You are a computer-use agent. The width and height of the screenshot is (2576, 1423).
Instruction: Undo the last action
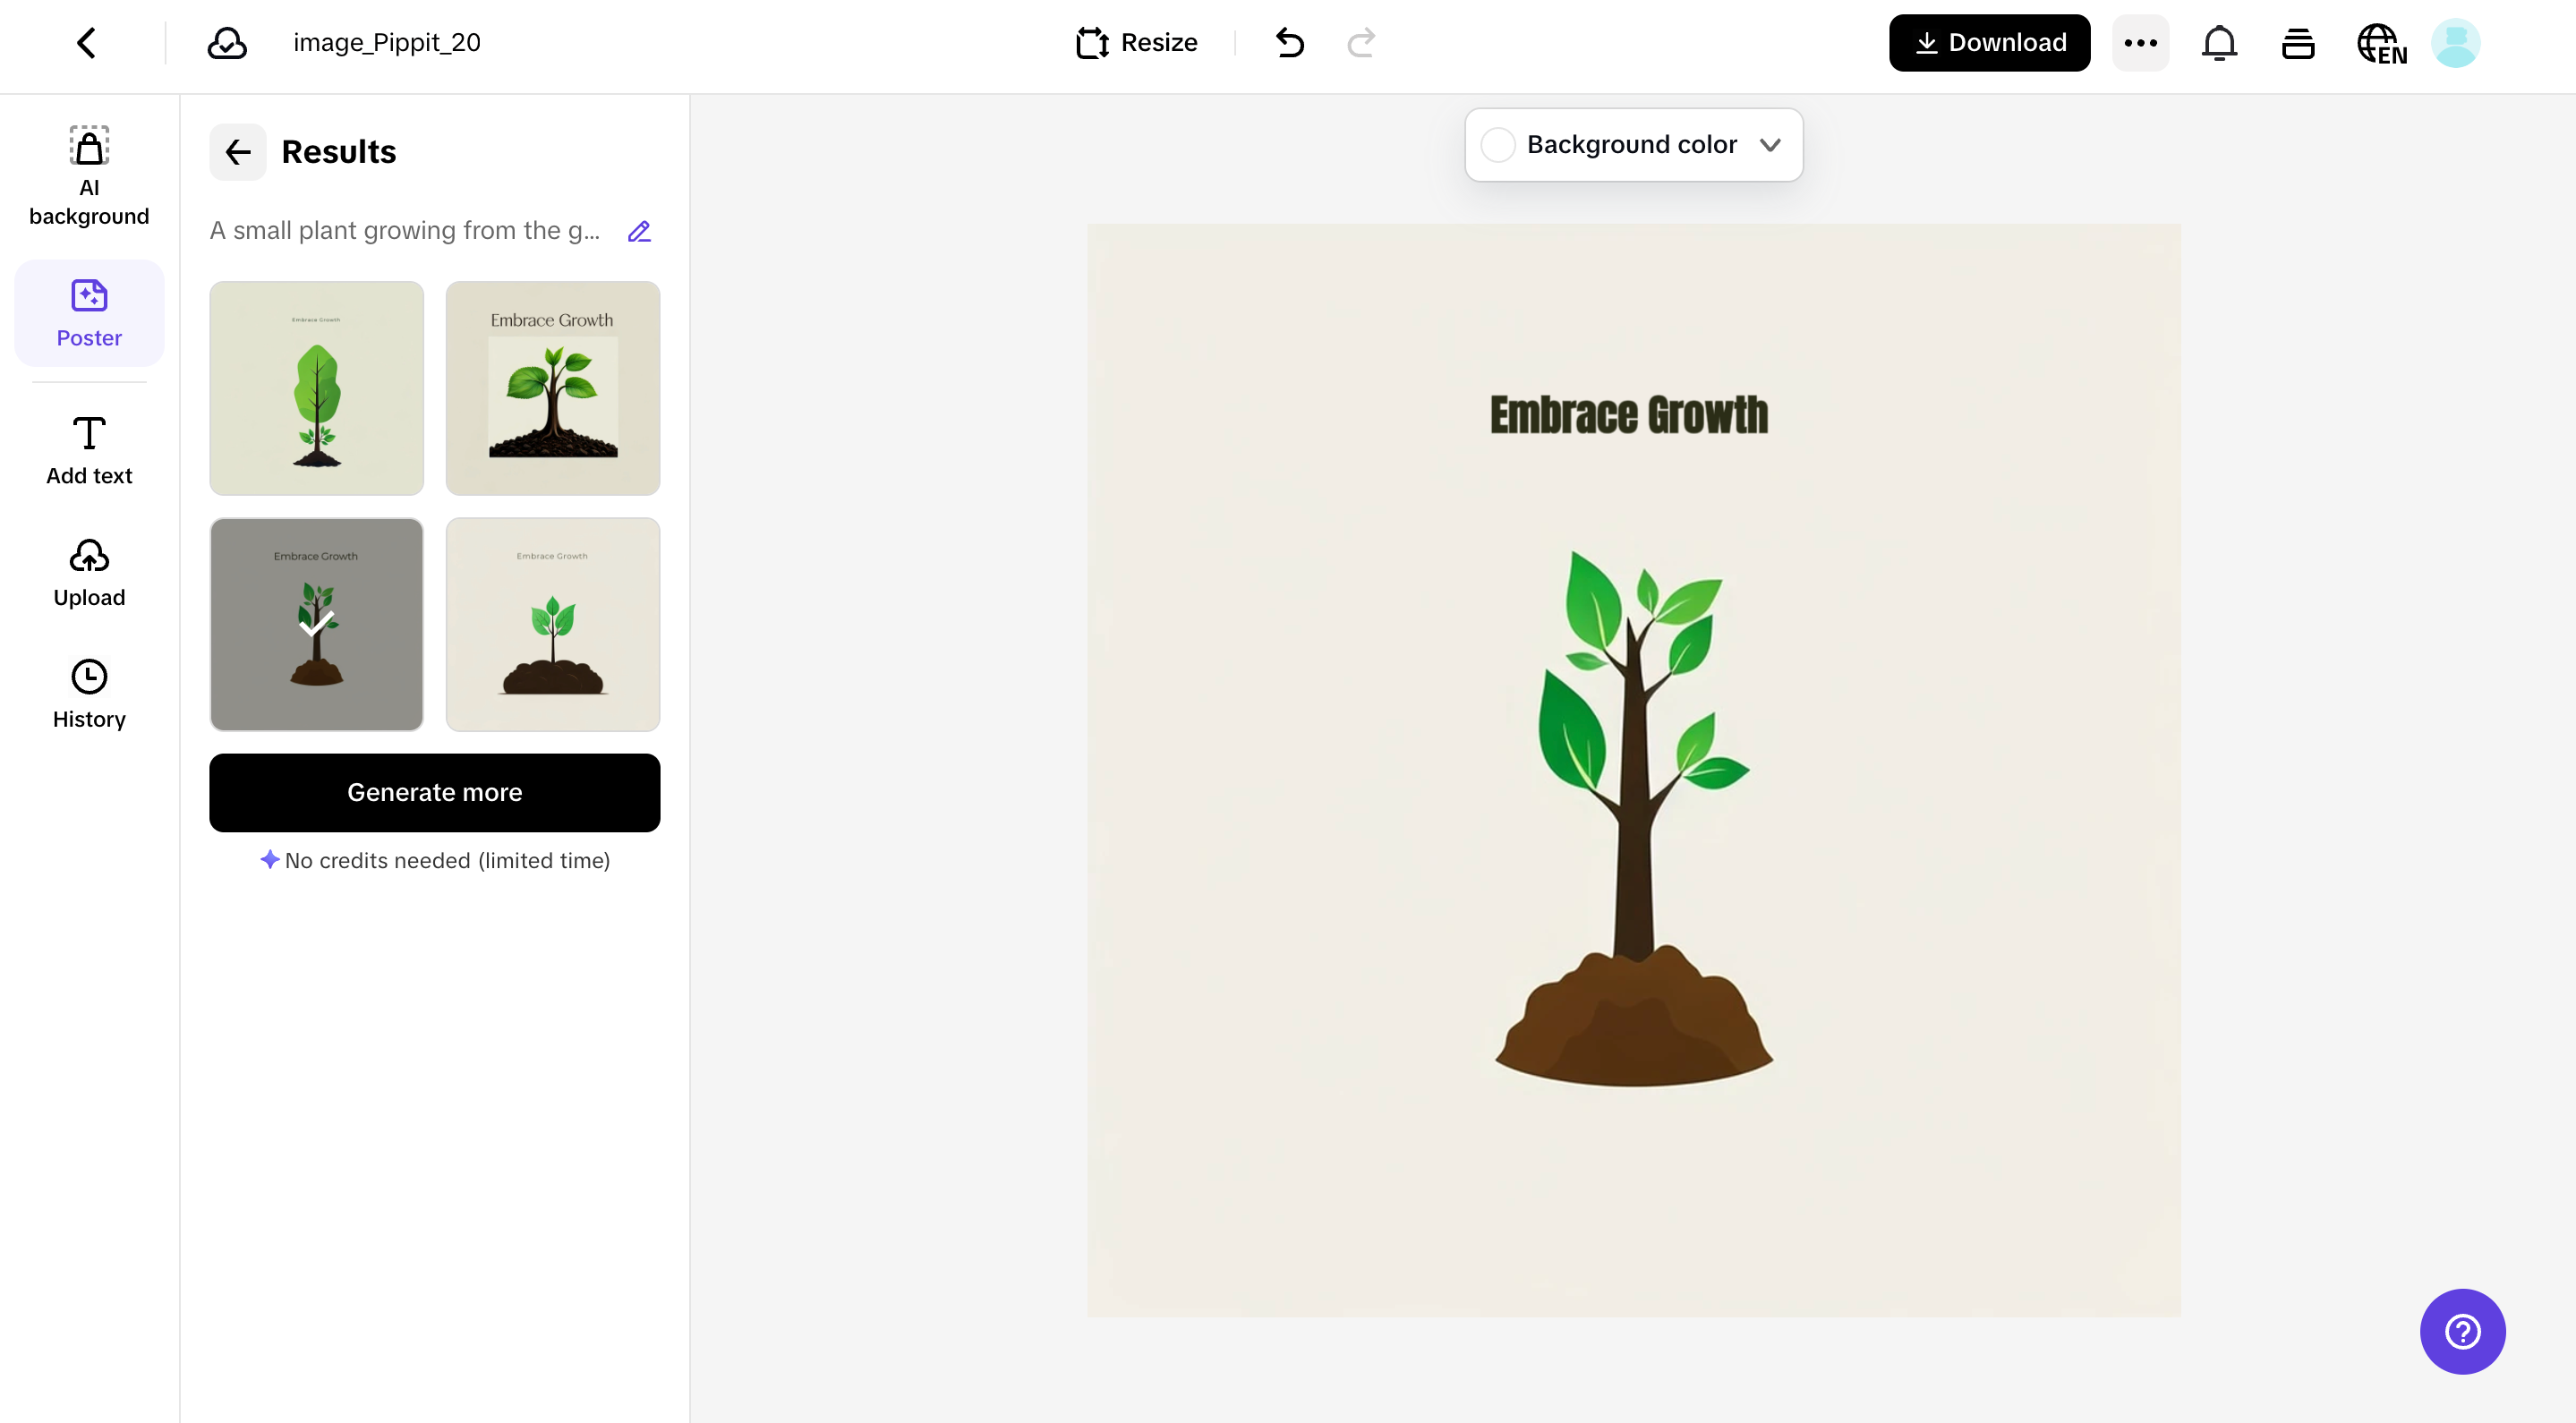coord(1289,43)
